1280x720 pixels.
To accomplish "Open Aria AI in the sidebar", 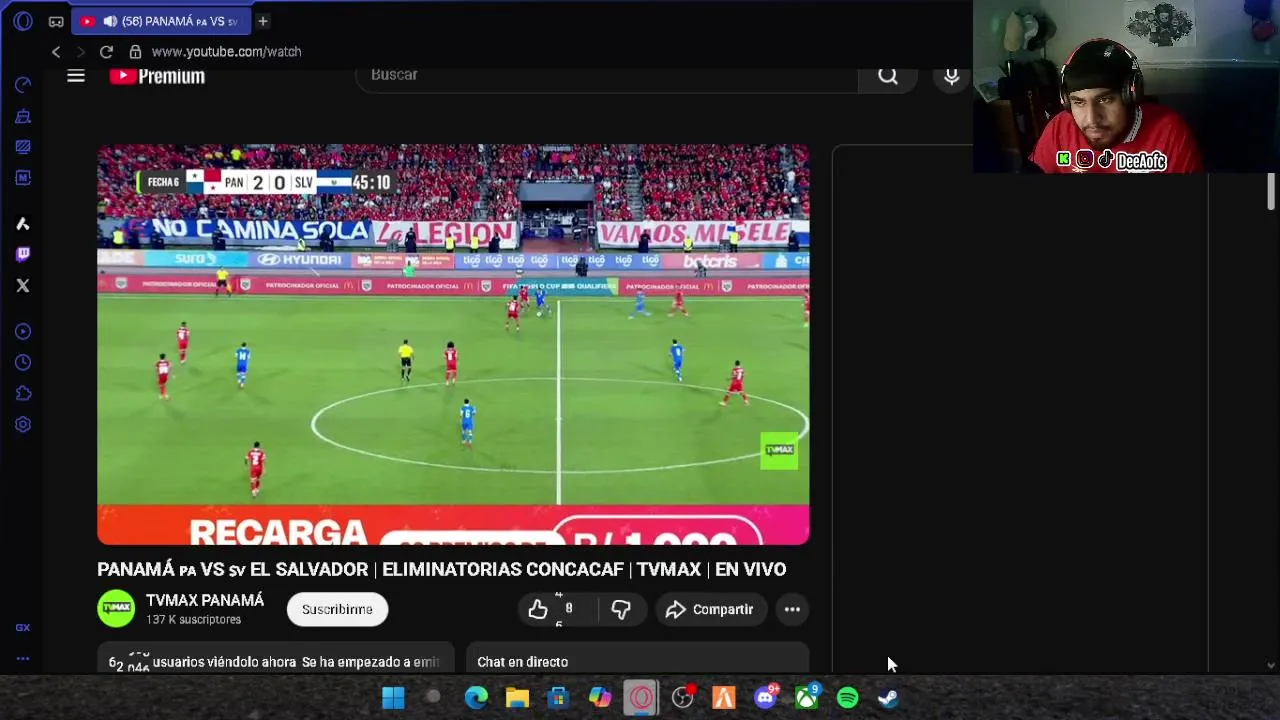I will pyautogui.click(x=23, y=224).
